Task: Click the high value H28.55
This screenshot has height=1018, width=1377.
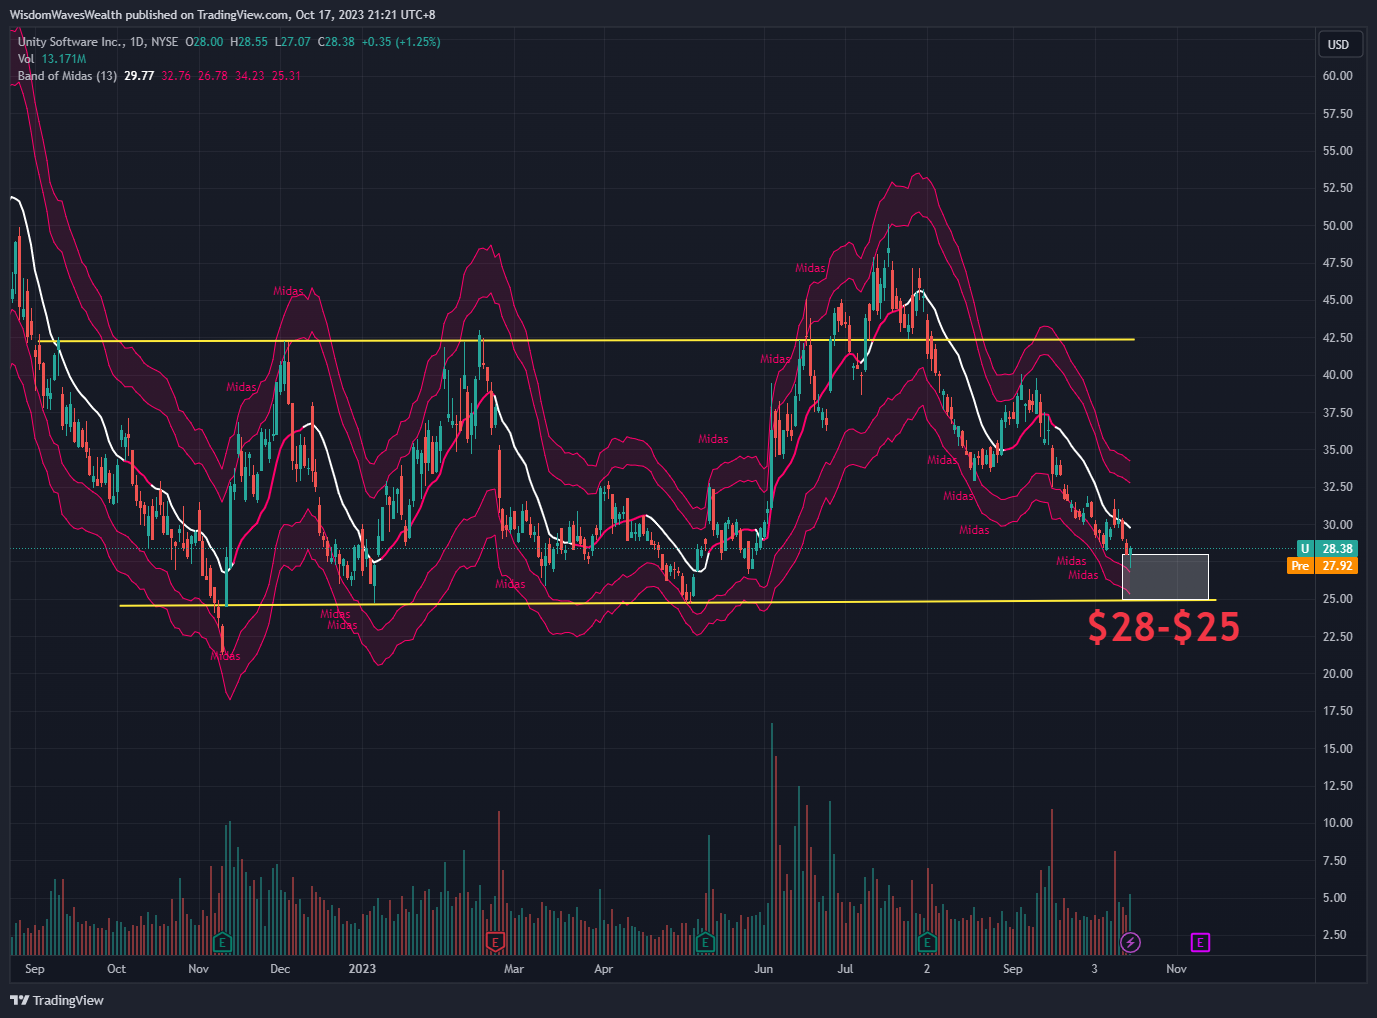Action: [249, 42]
